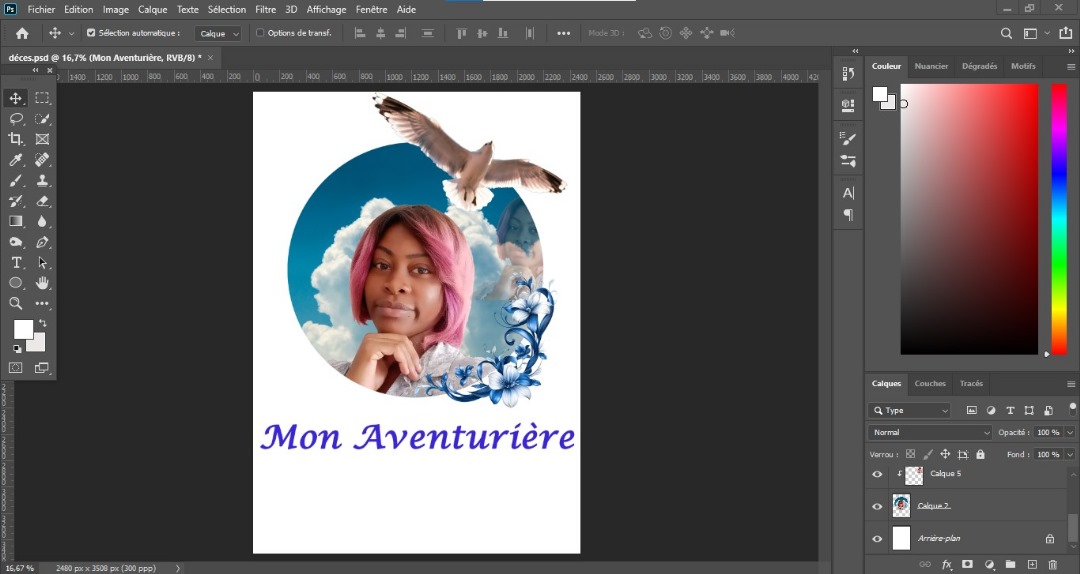Image resolution: width=1080 pixels, height=574 pixels.
Task: Select the Calque 2 layer thumbnail
Action: click(901, 506)
